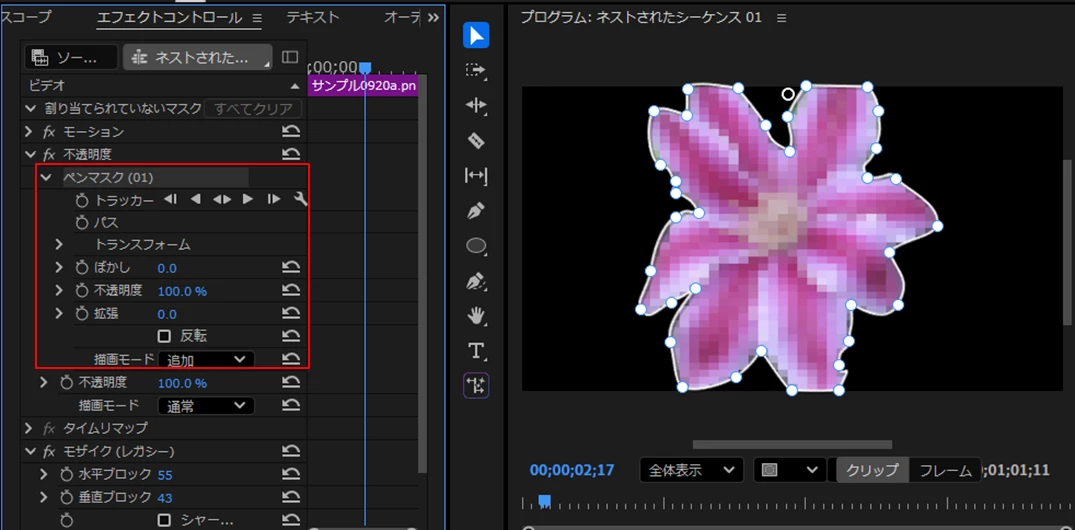The width and height of the screenshot is (1075, 530).
Task: Select the ソー... source clip button
Action: [71, 58]
